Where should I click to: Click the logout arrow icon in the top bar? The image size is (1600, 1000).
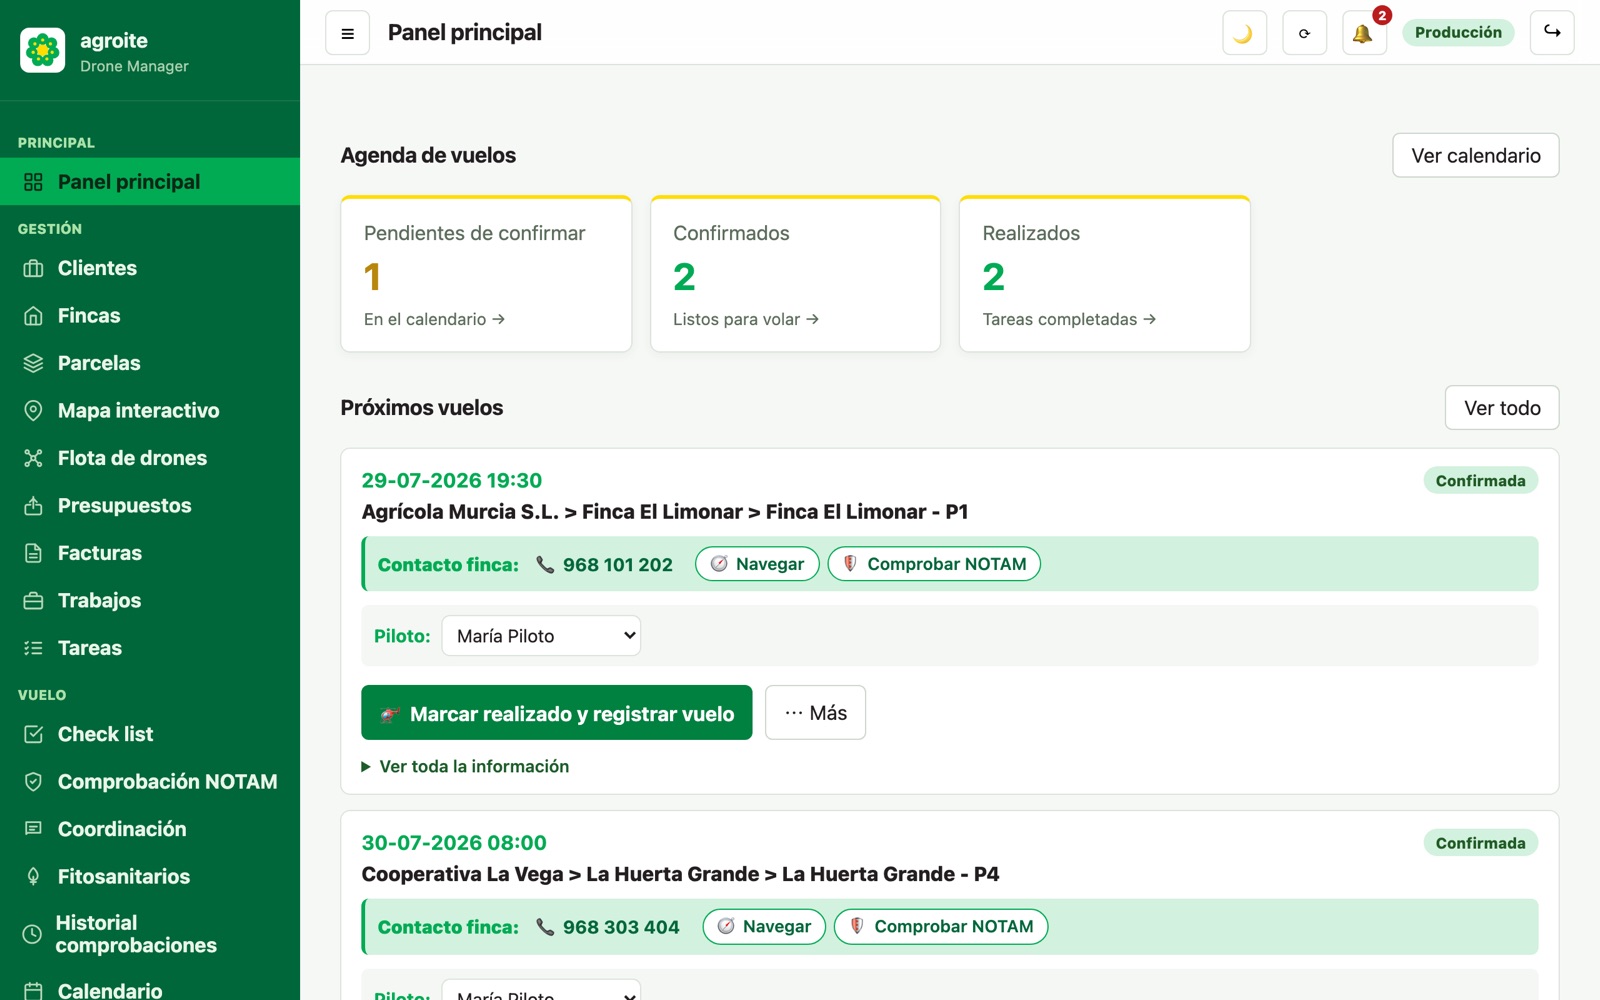point(1552,33)
